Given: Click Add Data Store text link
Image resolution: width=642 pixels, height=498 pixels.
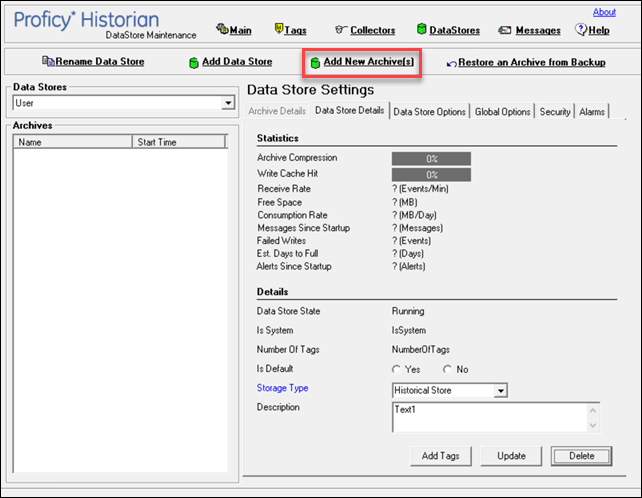Looking at the screenshot, I should (237, 61).
